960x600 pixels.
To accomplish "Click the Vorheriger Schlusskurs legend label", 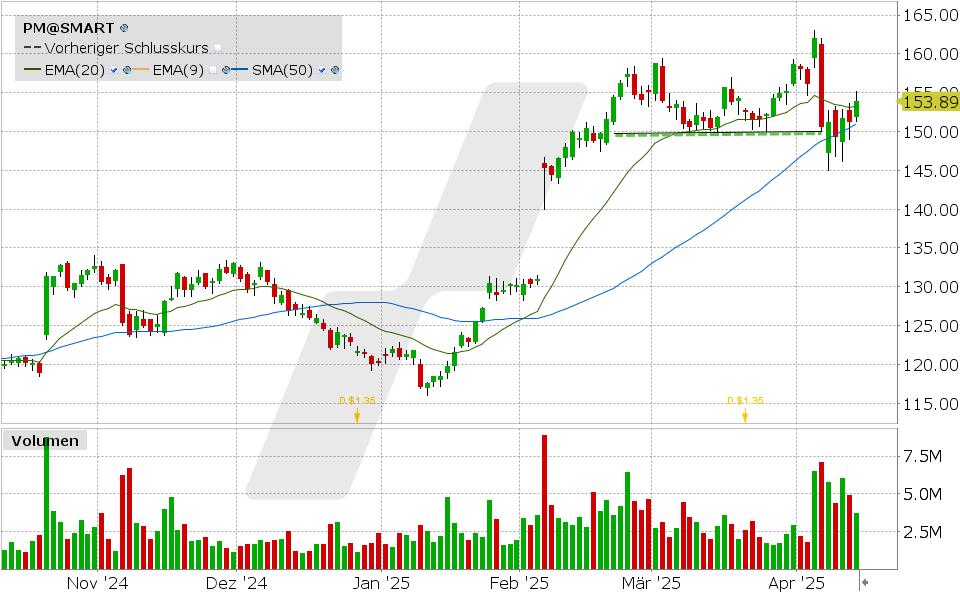I will click(x=127, y=48).
